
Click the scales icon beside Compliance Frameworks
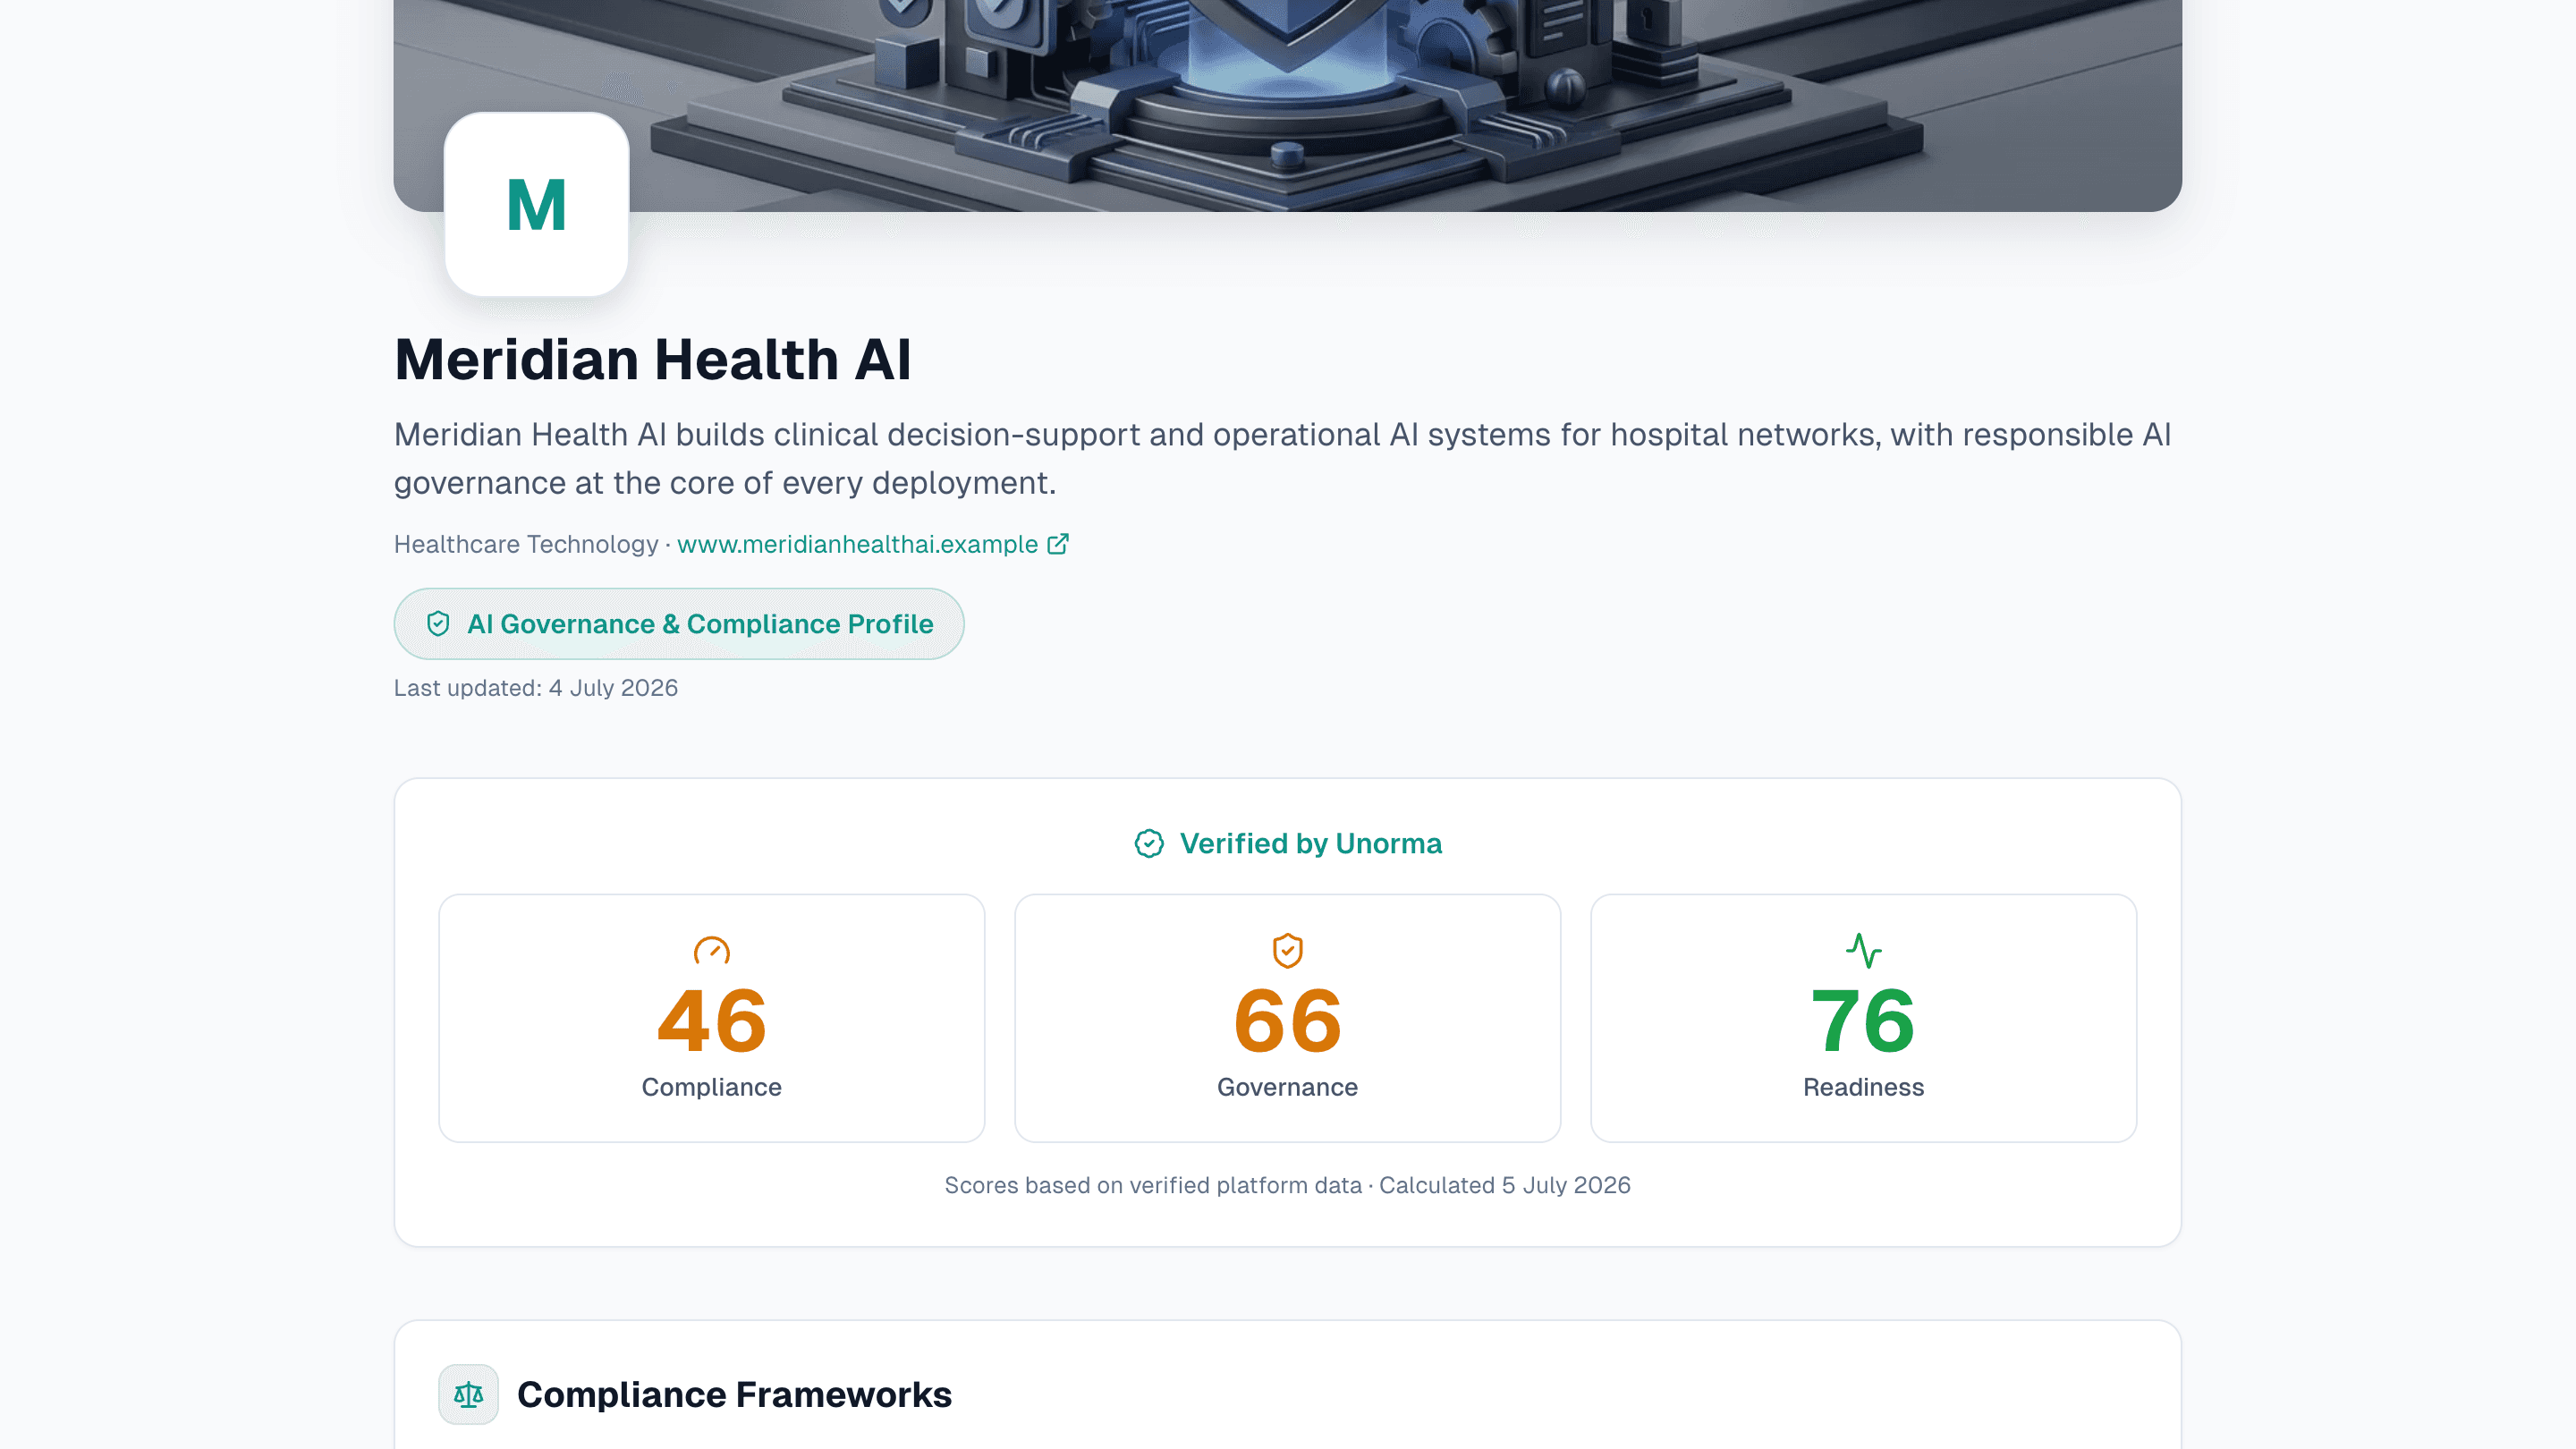pyautogui.click(x=469, y=1394)
